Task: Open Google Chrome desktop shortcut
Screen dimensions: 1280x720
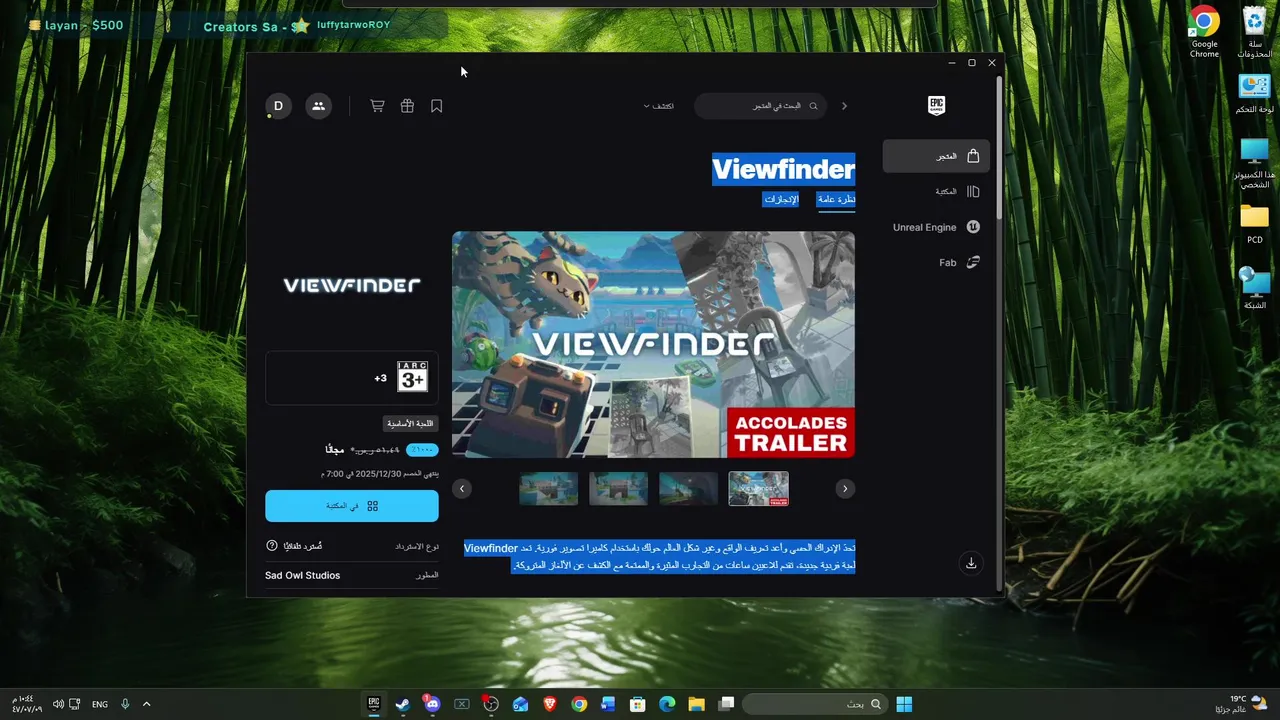Action: (x=1204, y=32)
